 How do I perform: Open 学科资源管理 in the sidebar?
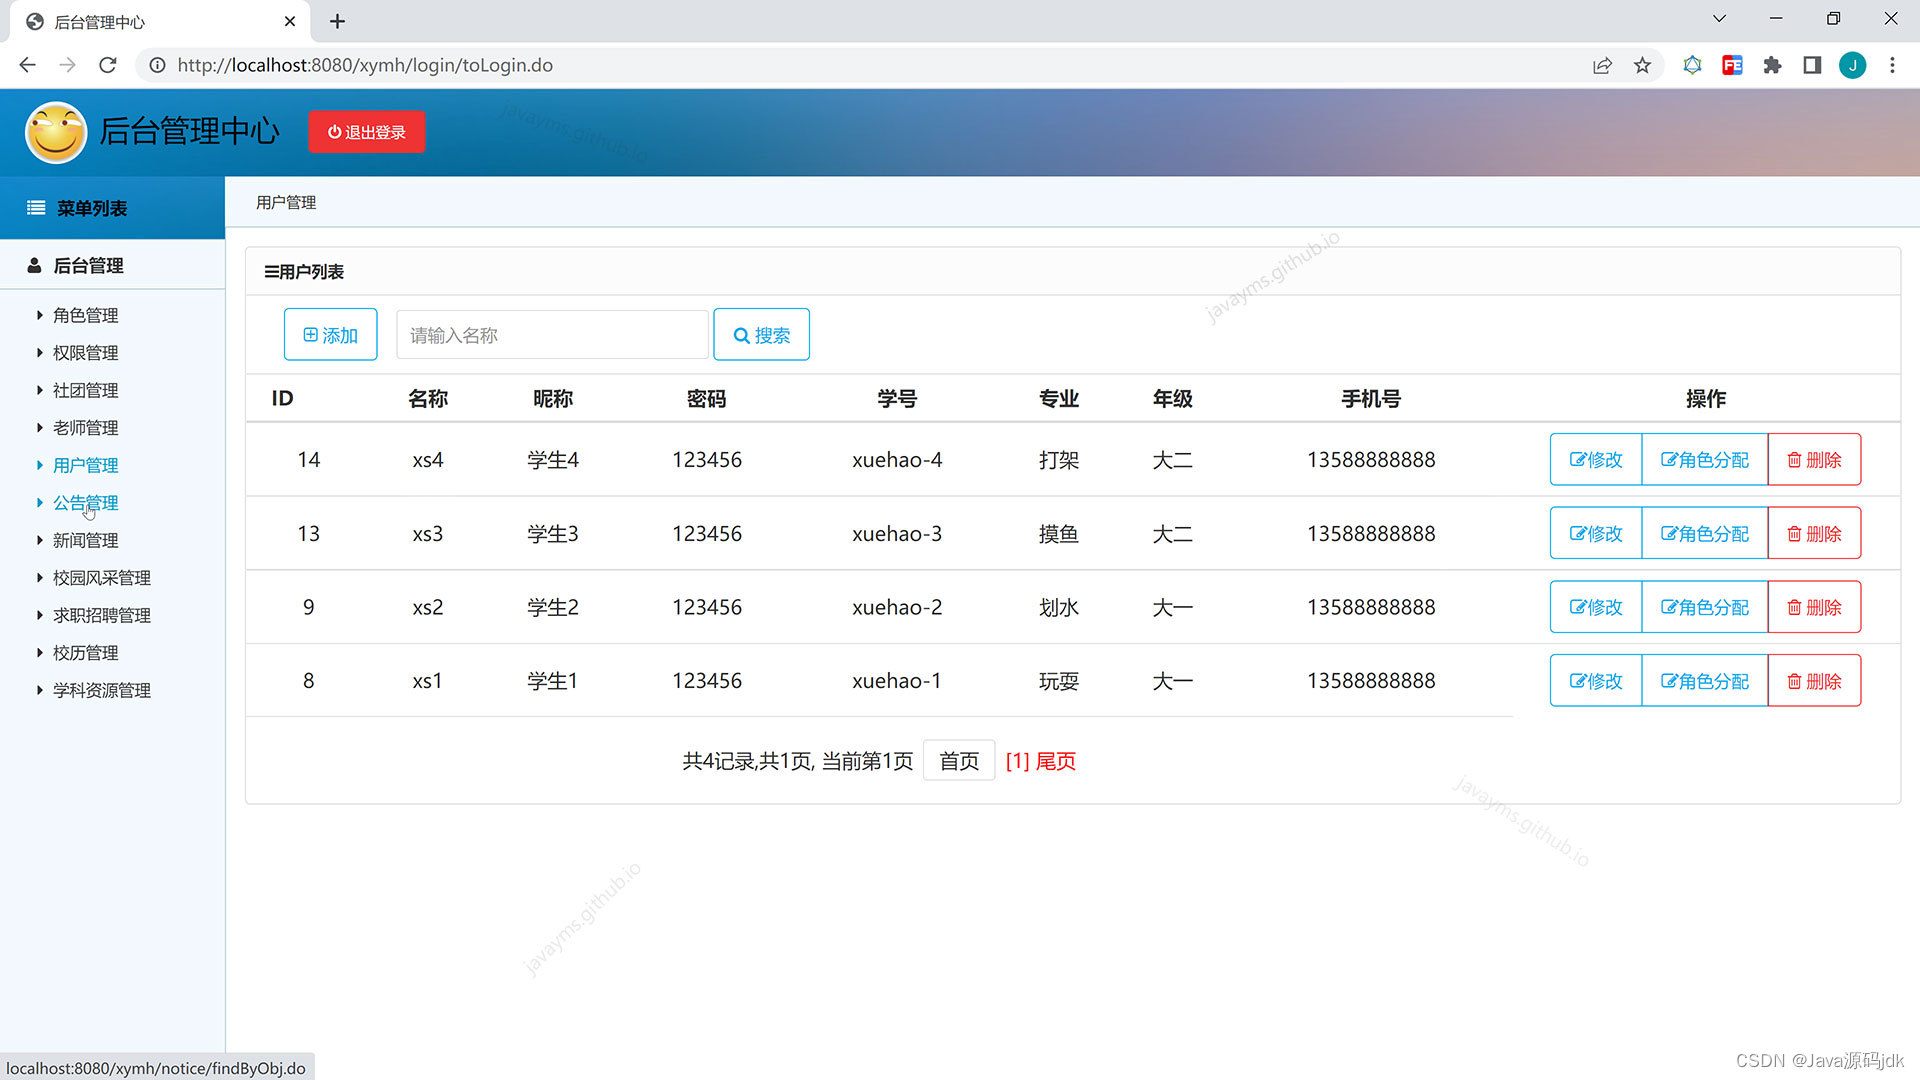pyautogui.click(x=101, y=690)
